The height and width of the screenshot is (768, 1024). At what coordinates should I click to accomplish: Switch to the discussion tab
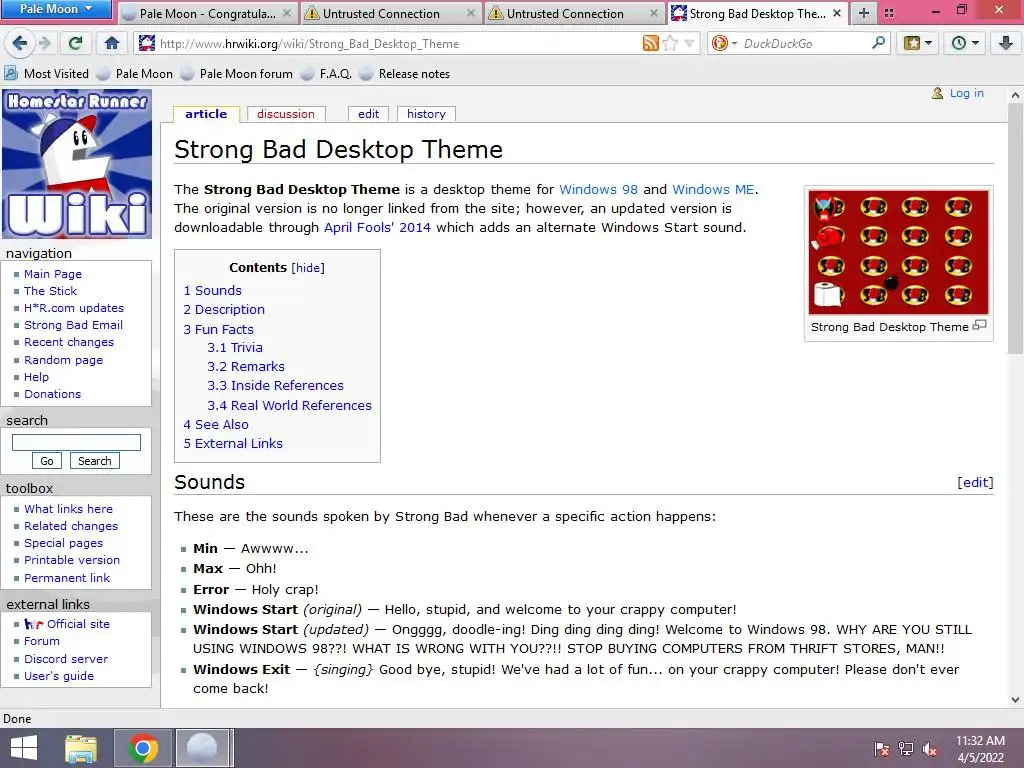coord(285,114)
